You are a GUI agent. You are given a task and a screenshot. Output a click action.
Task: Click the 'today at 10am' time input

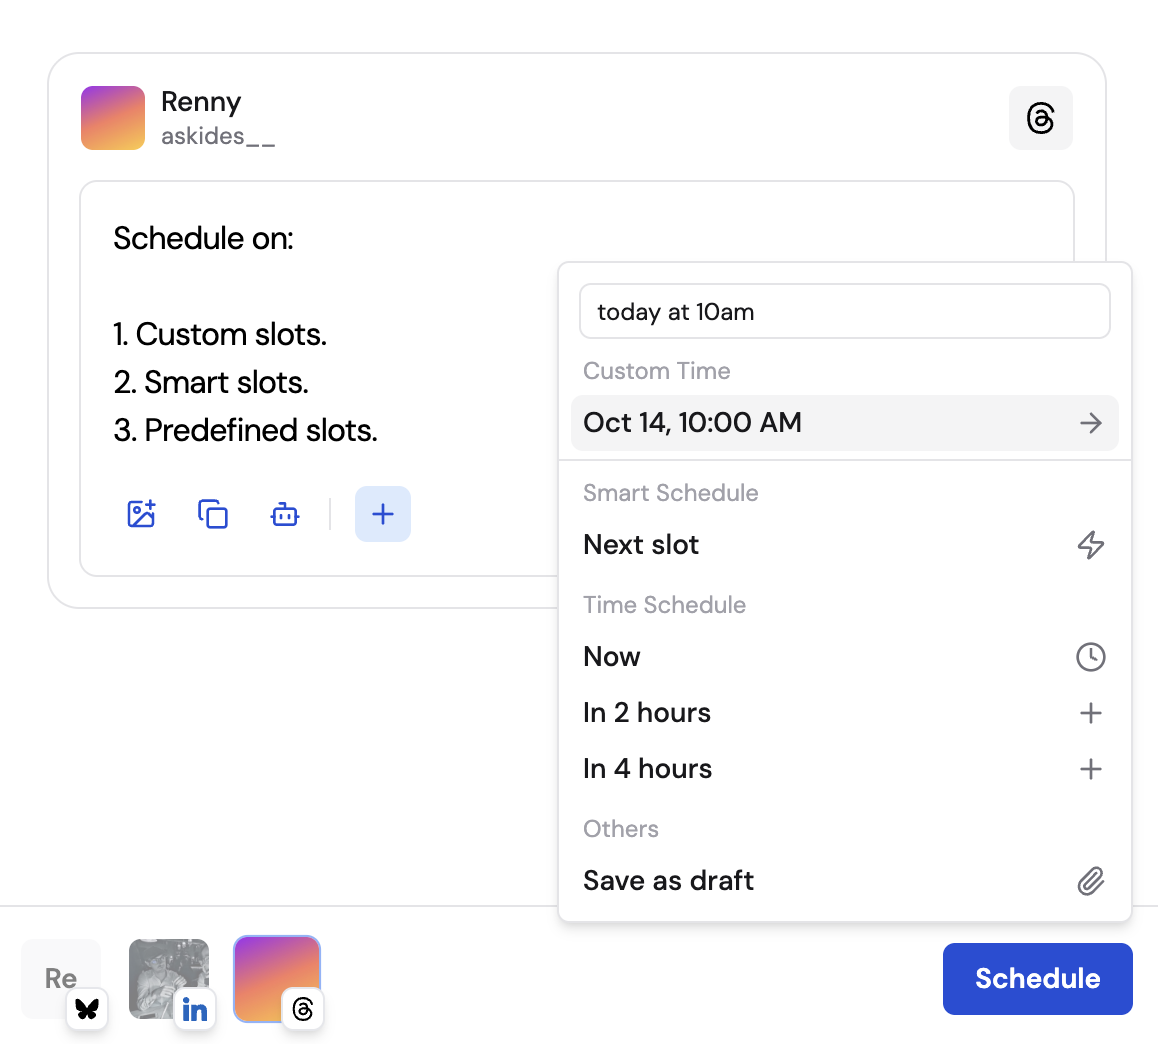tap(844, 312)
